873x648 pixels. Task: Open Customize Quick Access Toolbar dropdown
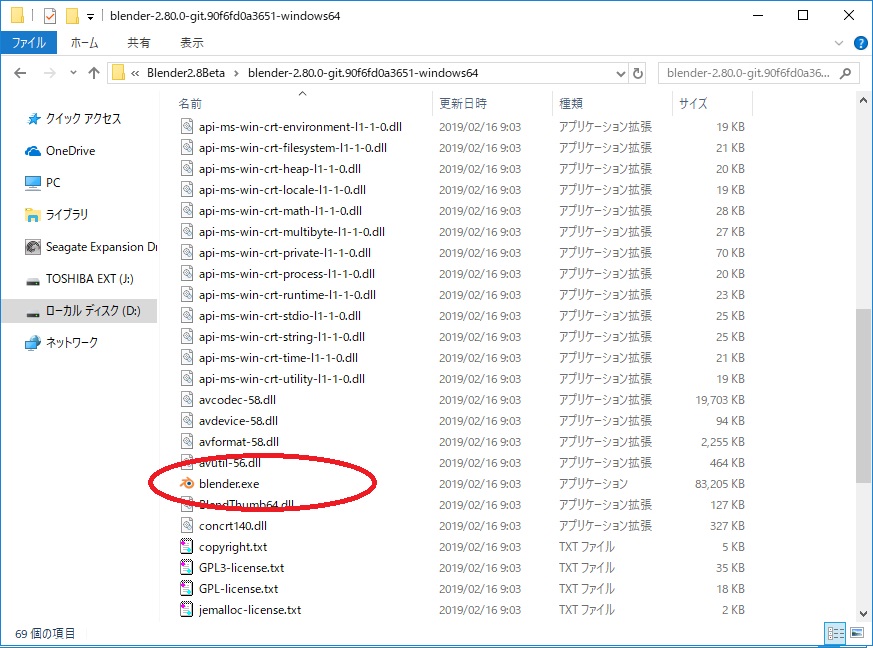(90, 17)
